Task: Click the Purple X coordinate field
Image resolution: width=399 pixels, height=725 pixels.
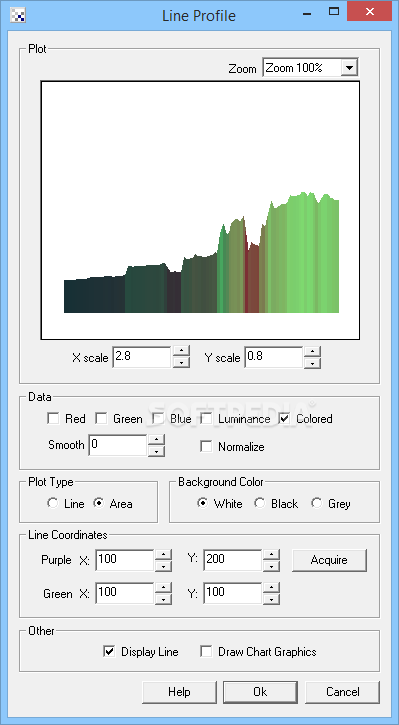Action: tap(125, 560)
